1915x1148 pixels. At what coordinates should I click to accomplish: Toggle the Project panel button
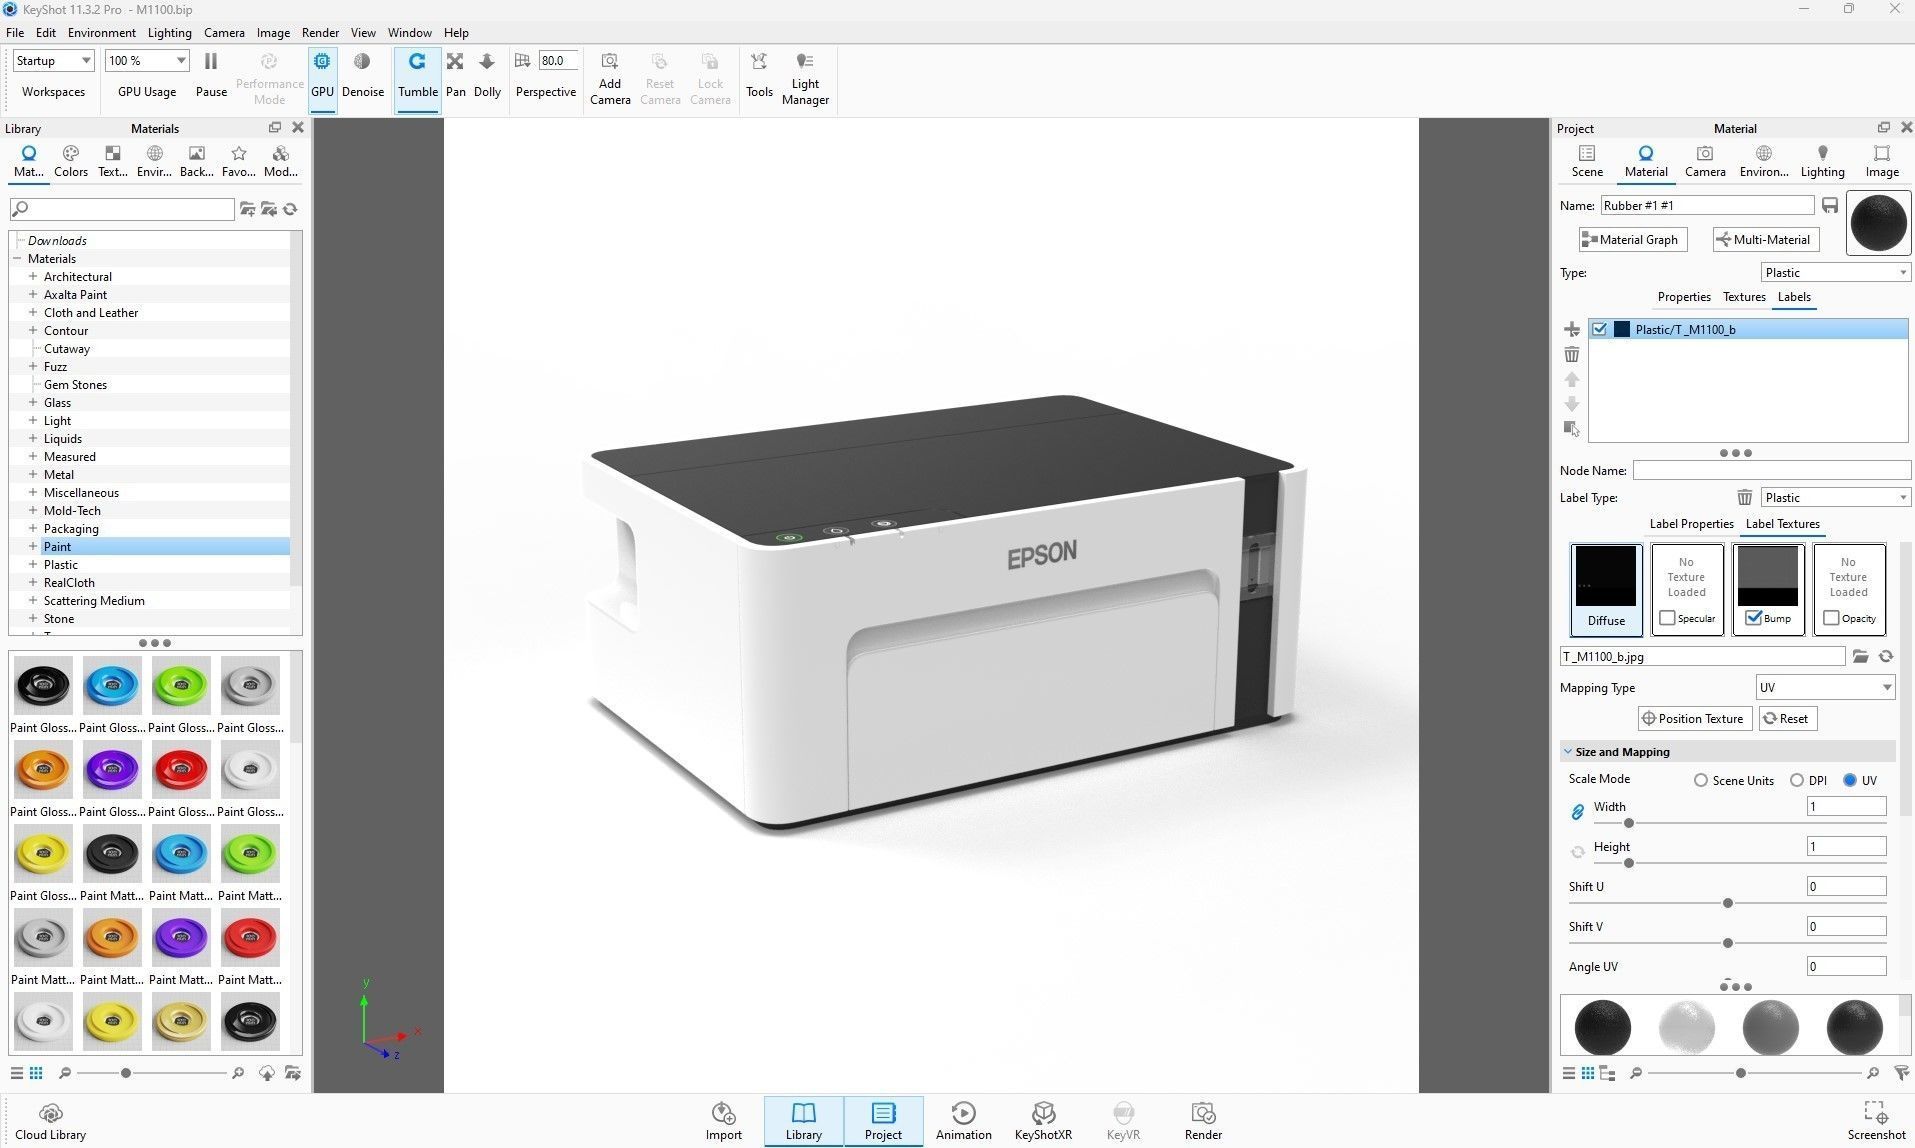(x=883, y=1121)
